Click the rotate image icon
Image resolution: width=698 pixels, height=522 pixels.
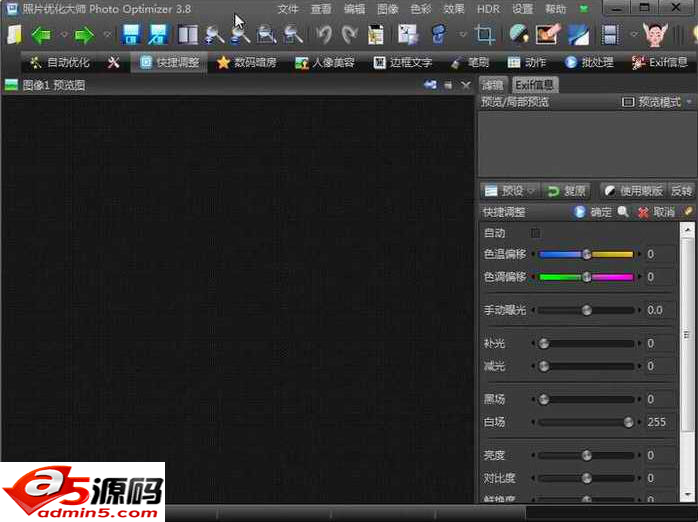click(x=438, y=35)
